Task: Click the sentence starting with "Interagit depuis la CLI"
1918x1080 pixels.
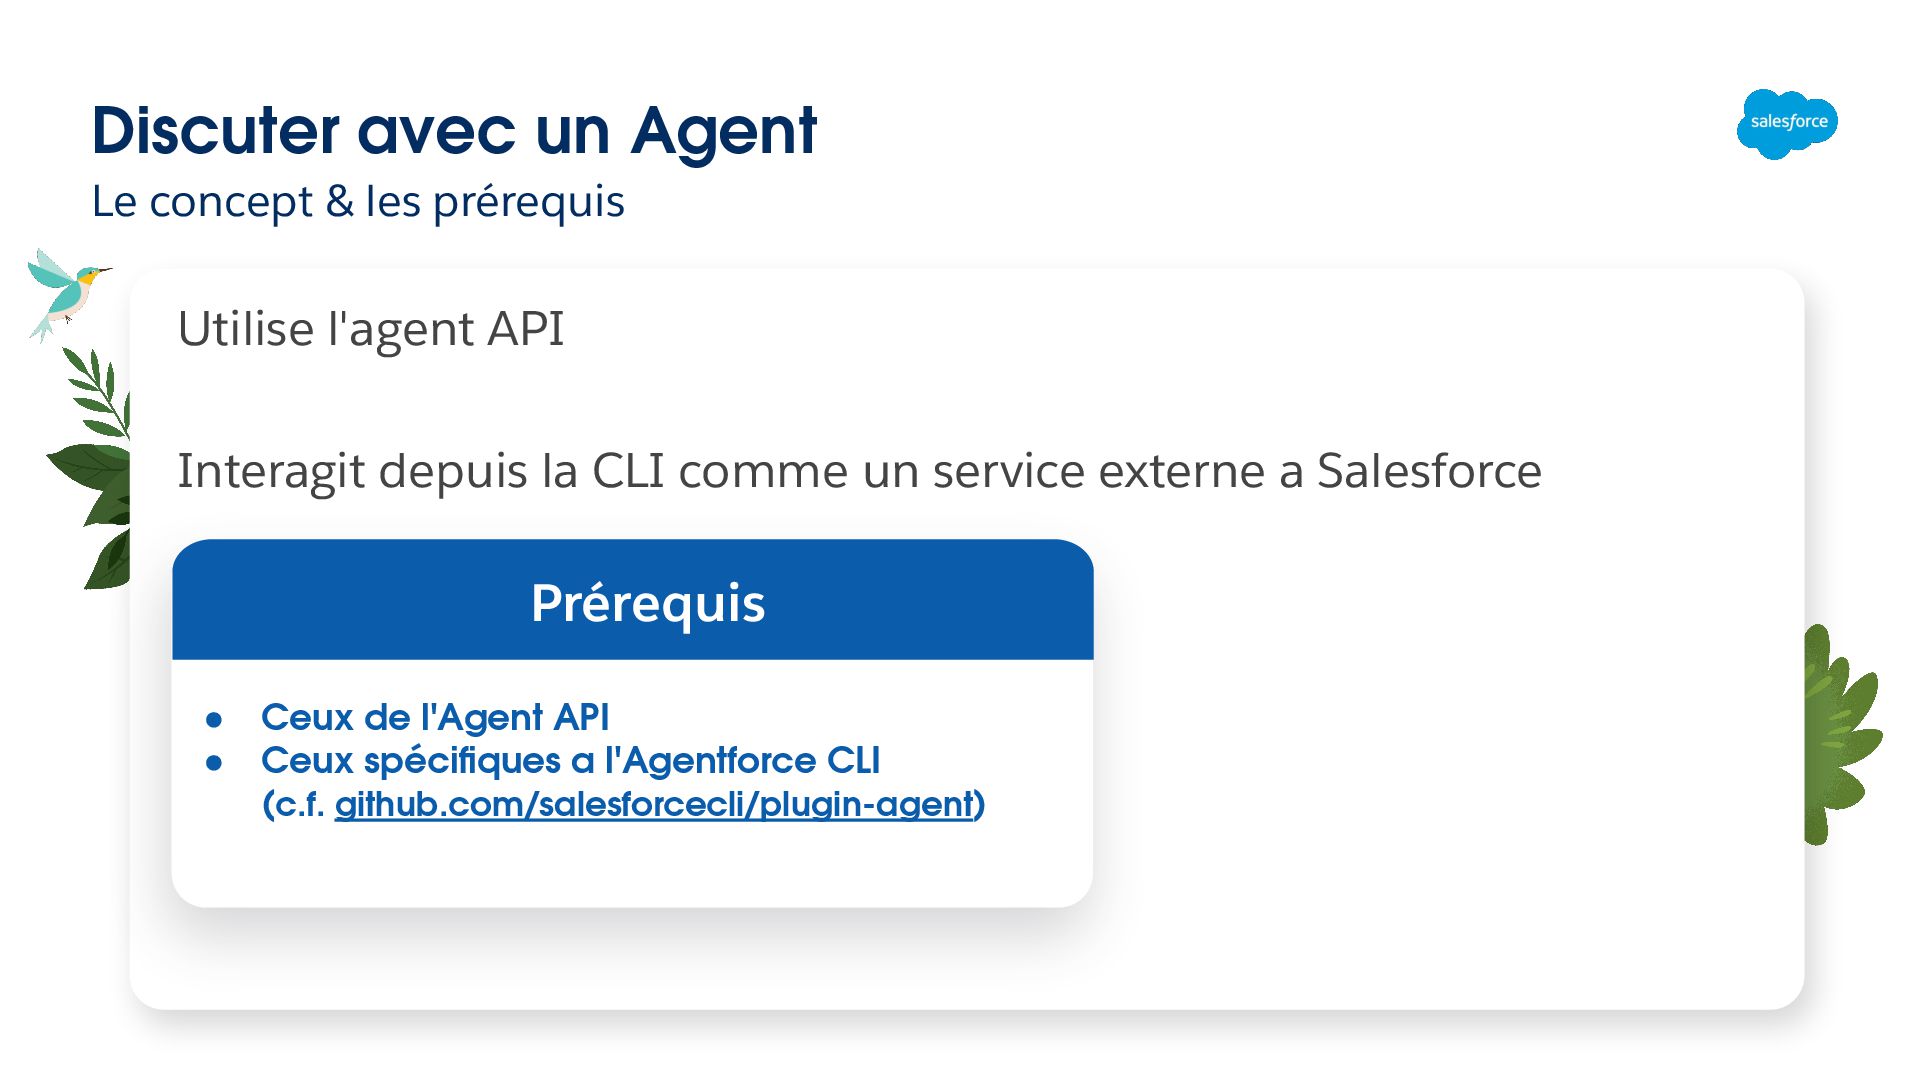Action: click(x=858, y=471)
